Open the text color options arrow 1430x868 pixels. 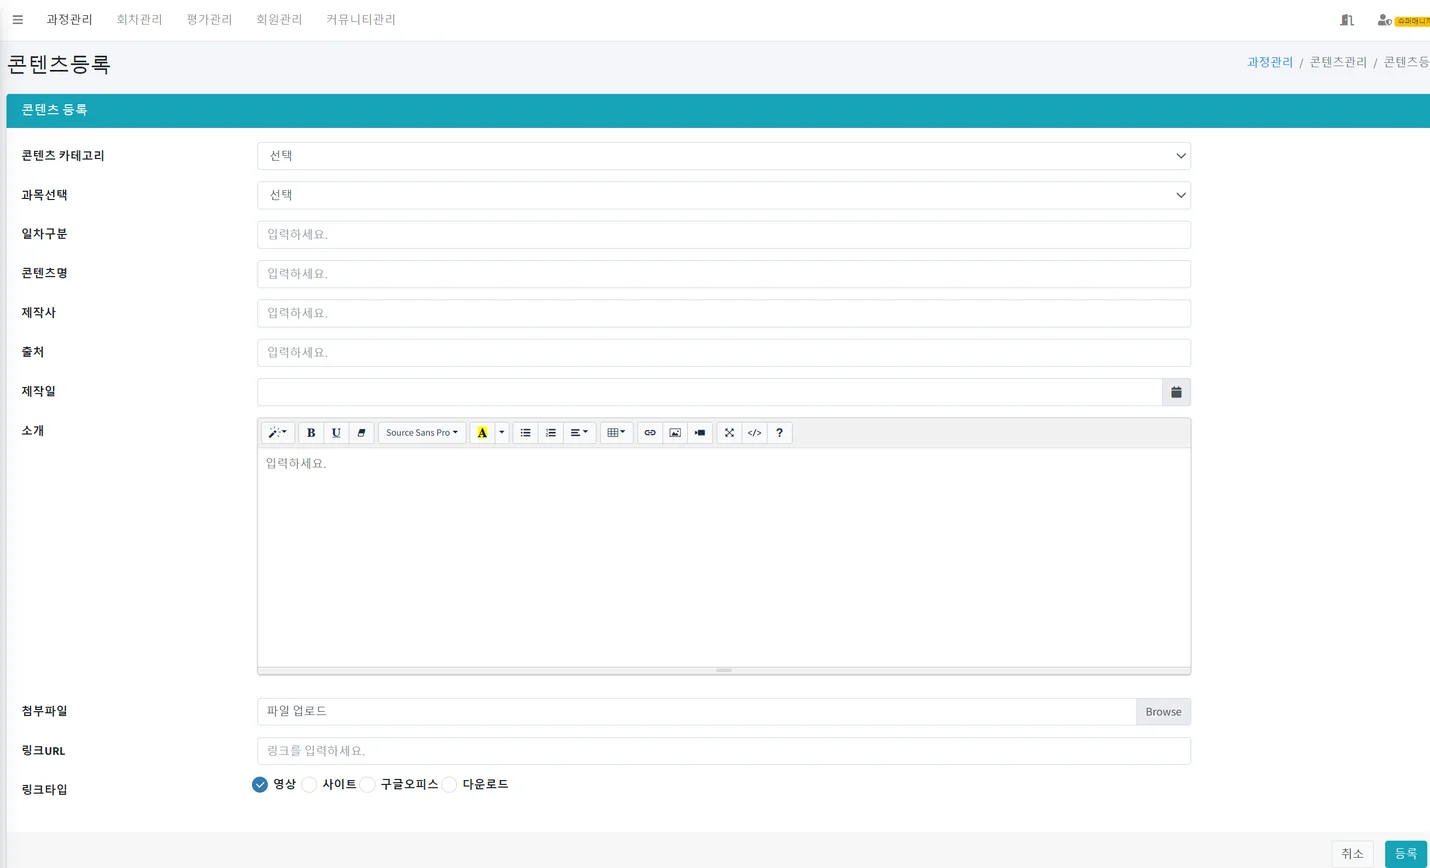click(x=501, y=433)
